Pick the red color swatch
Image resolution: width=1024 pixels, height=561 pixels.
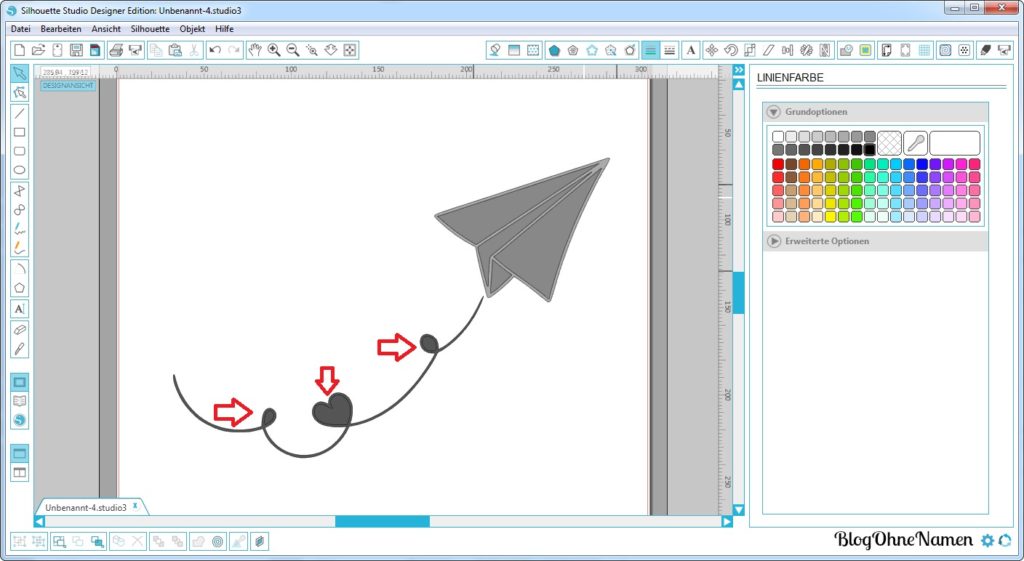778,164
